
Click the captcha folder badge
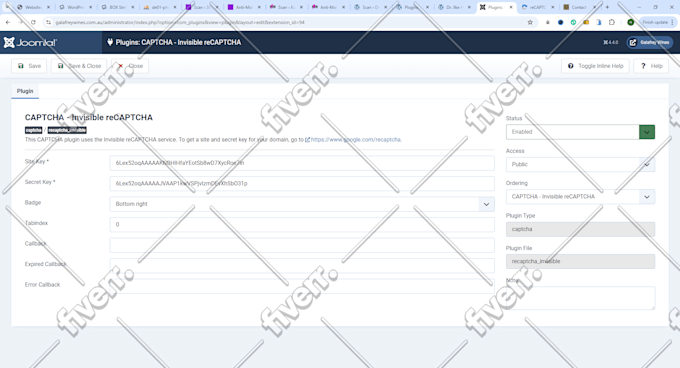[x=33, y=130]
